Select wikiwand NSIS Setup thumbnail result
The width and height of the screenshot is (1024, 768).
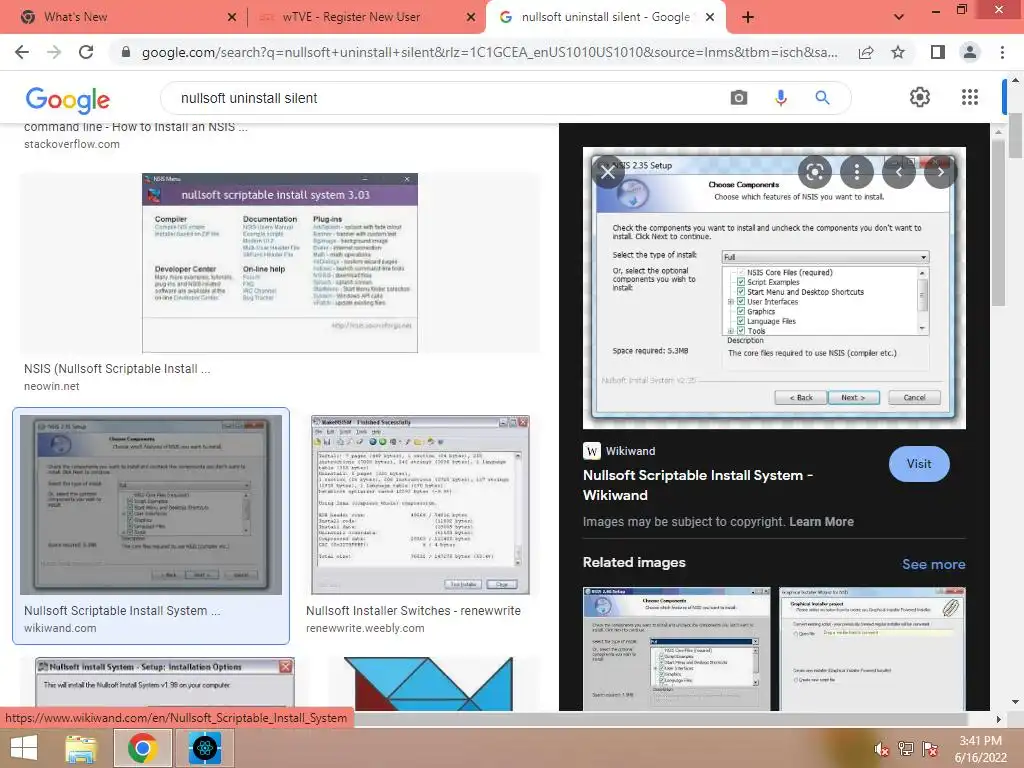click(151, 505)
